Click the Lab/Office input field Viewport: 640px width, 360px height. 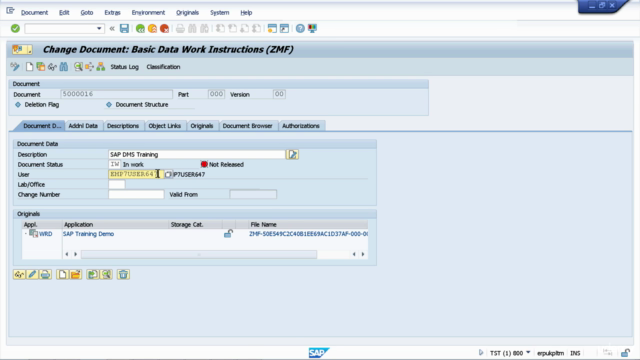pos(117,184)
